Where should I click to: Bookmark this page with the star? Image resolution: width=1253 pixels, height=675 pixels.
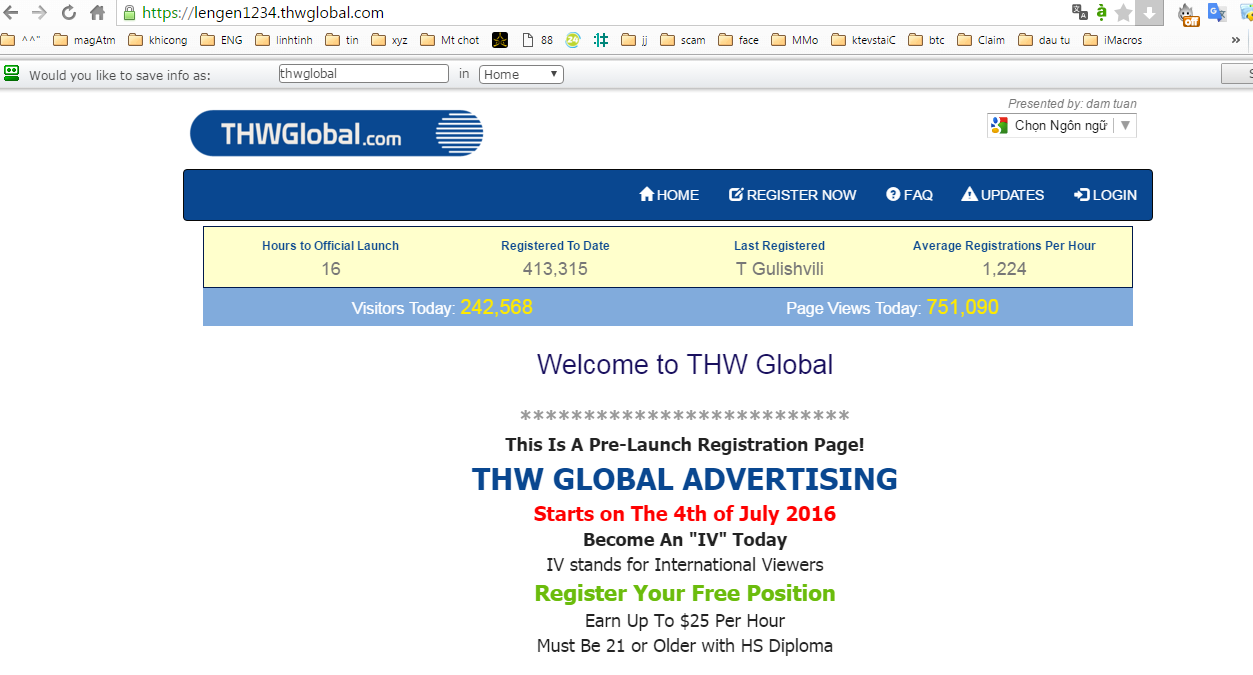pos(1124,13)
